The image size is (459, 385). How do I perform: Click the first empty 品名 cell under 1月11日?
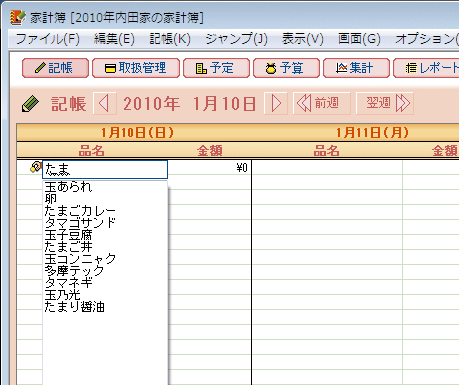coord(327,168)
